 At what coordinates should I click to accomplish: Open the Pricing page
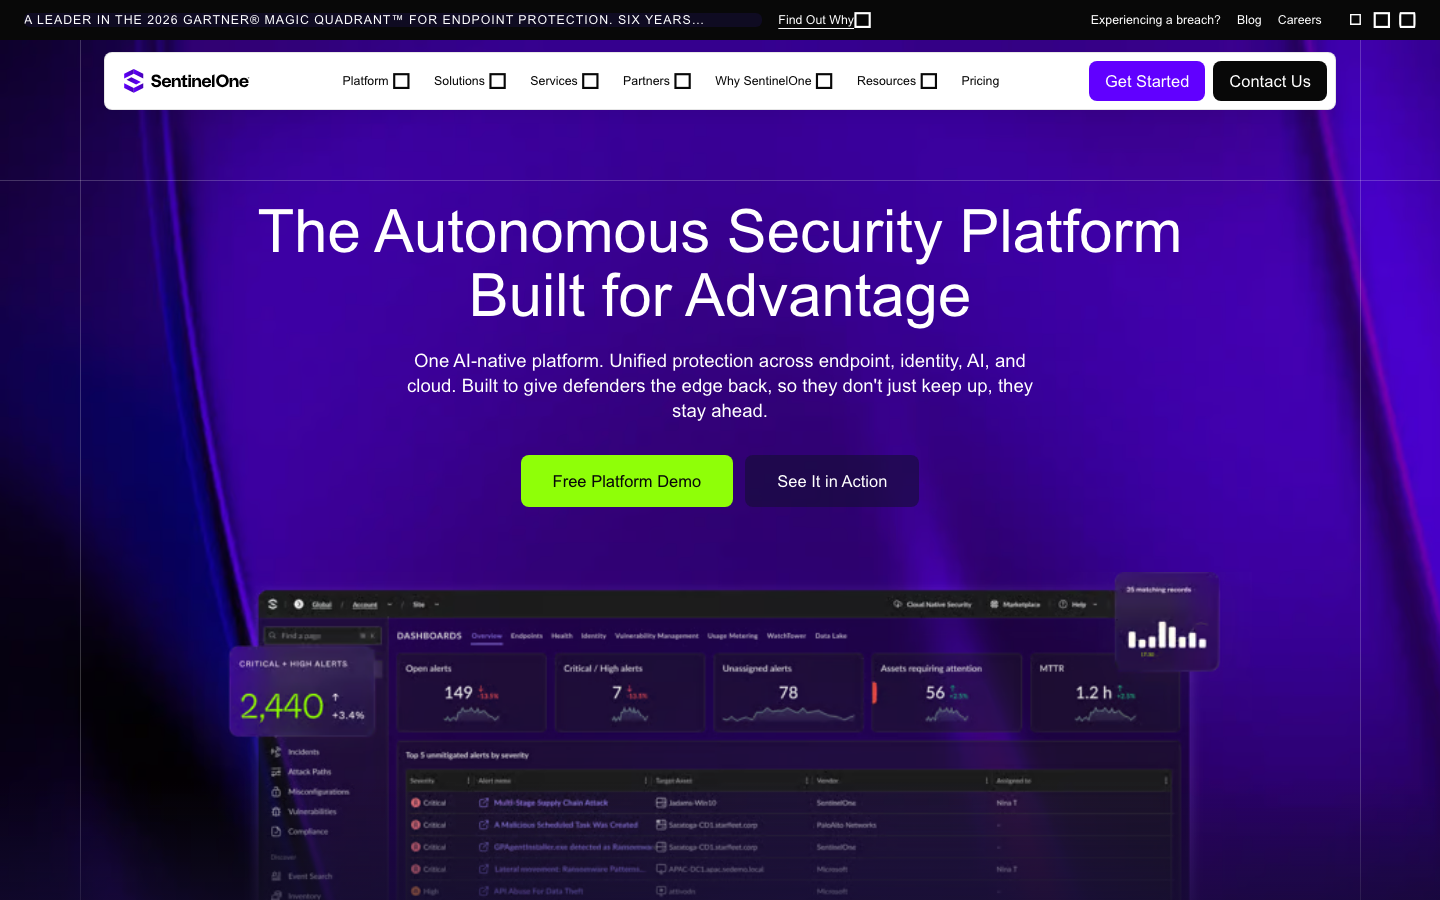click(x=980, y=81)
